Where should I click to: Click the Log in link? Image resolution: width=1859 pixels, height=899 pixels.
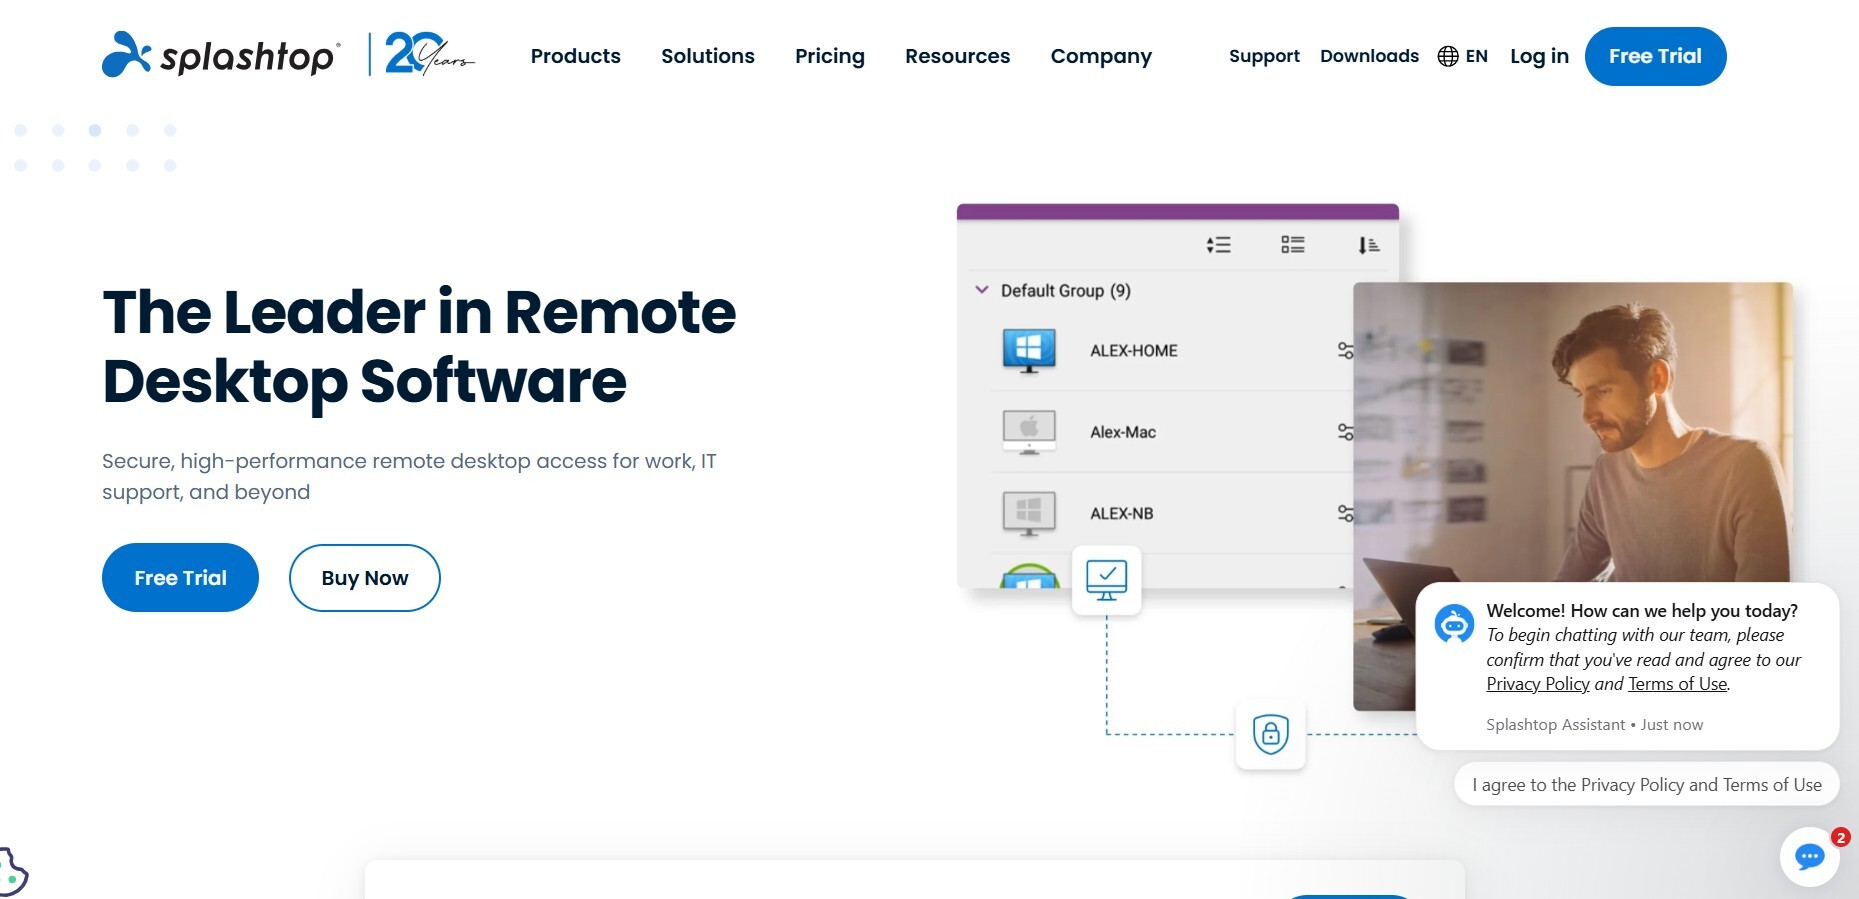[x=1540, y=56]
